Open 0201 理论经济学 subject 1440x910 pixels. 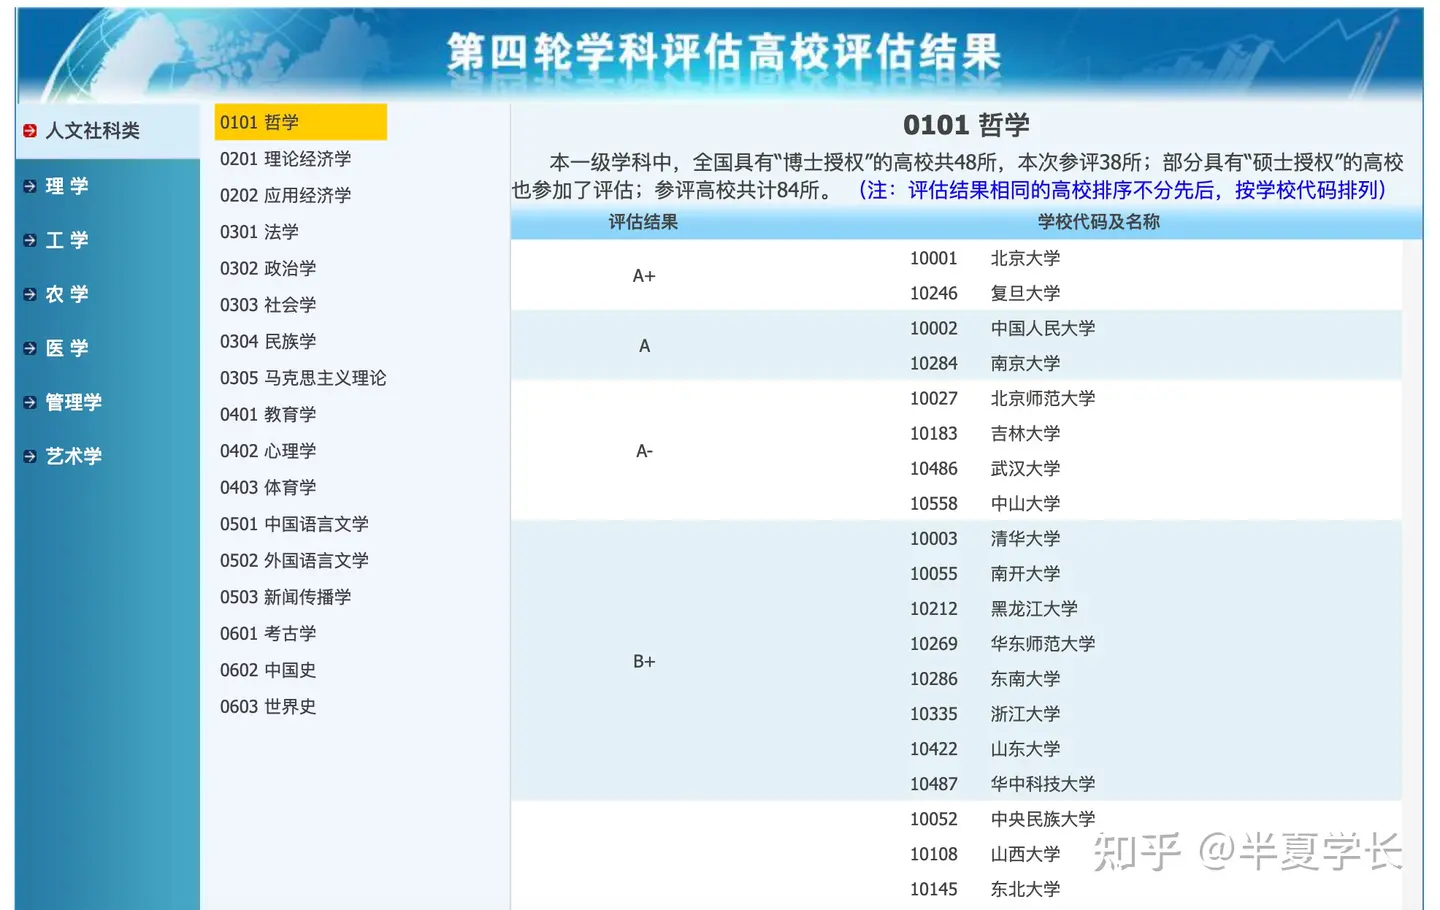tap(285, 159)
